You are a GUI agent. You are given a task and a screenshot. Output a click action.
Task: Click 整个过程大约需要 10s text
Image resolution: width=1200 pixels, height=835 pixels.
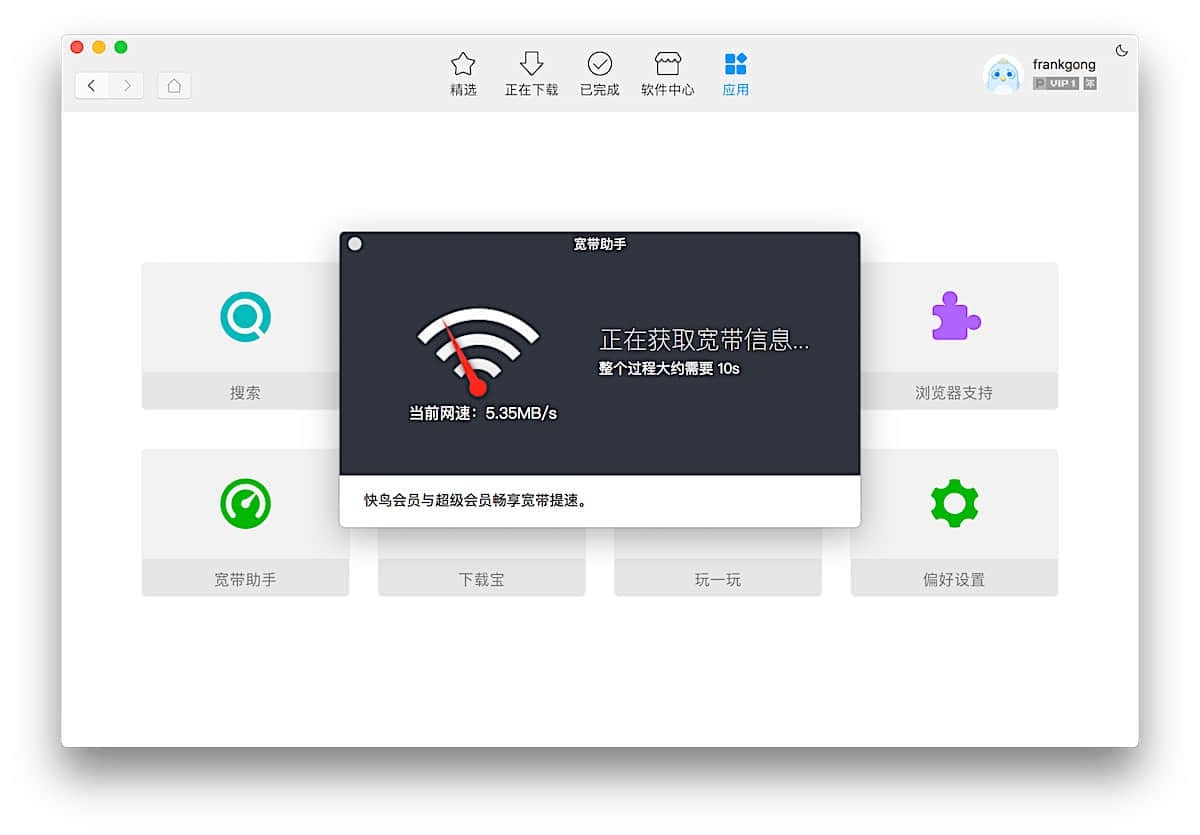[669, 368]
